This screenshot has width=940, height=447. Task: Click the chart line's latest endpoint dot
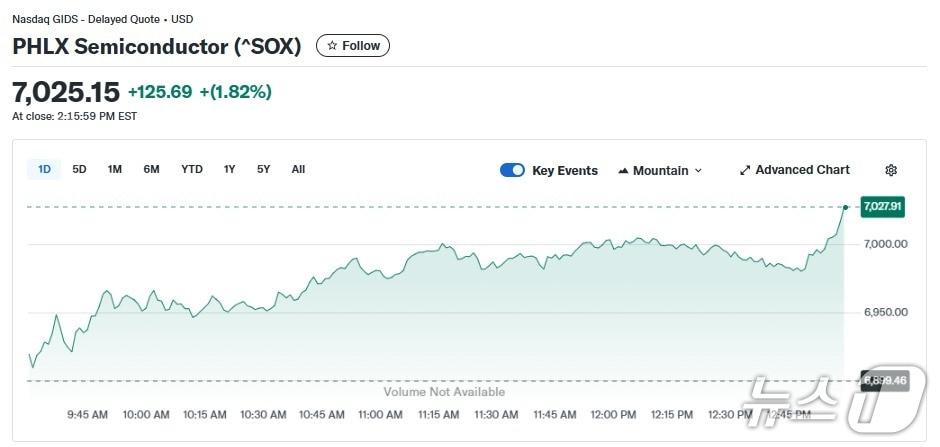(x=845, y=207)
